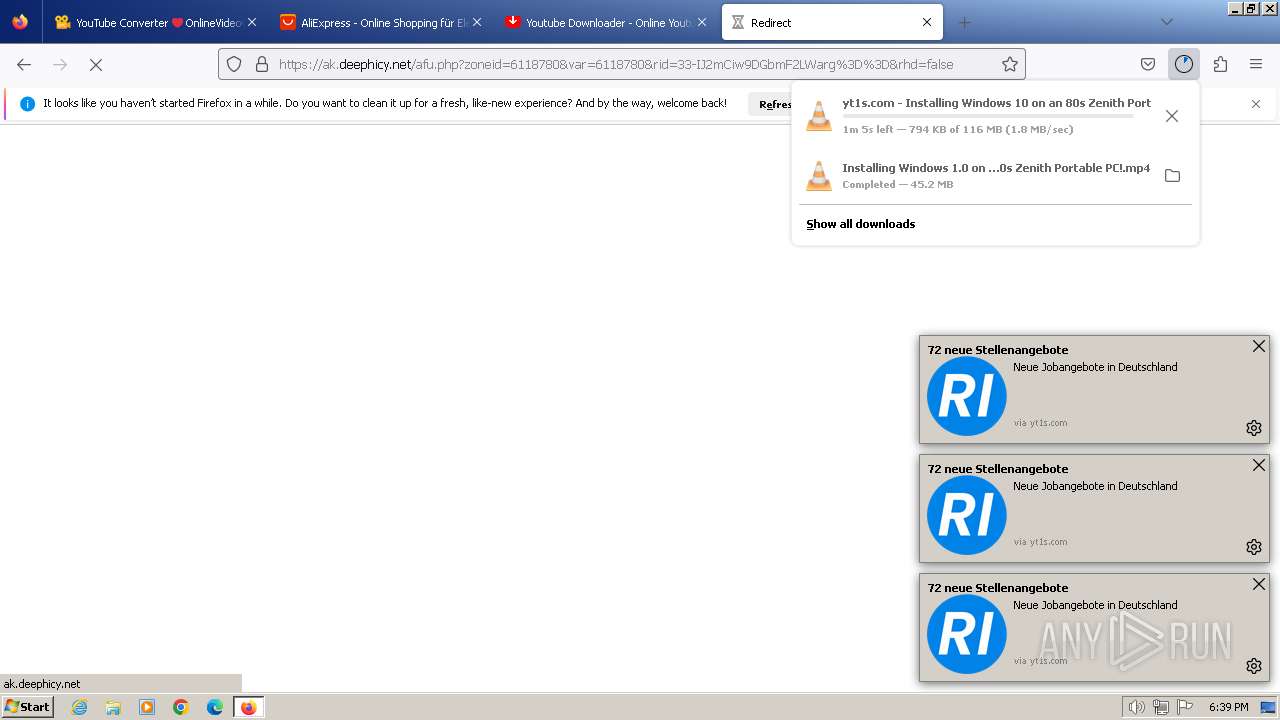This screenshot has width=1280, height=720.
Task: Close the middle Stellenangebote notification
Action: tap(1259, 465)
